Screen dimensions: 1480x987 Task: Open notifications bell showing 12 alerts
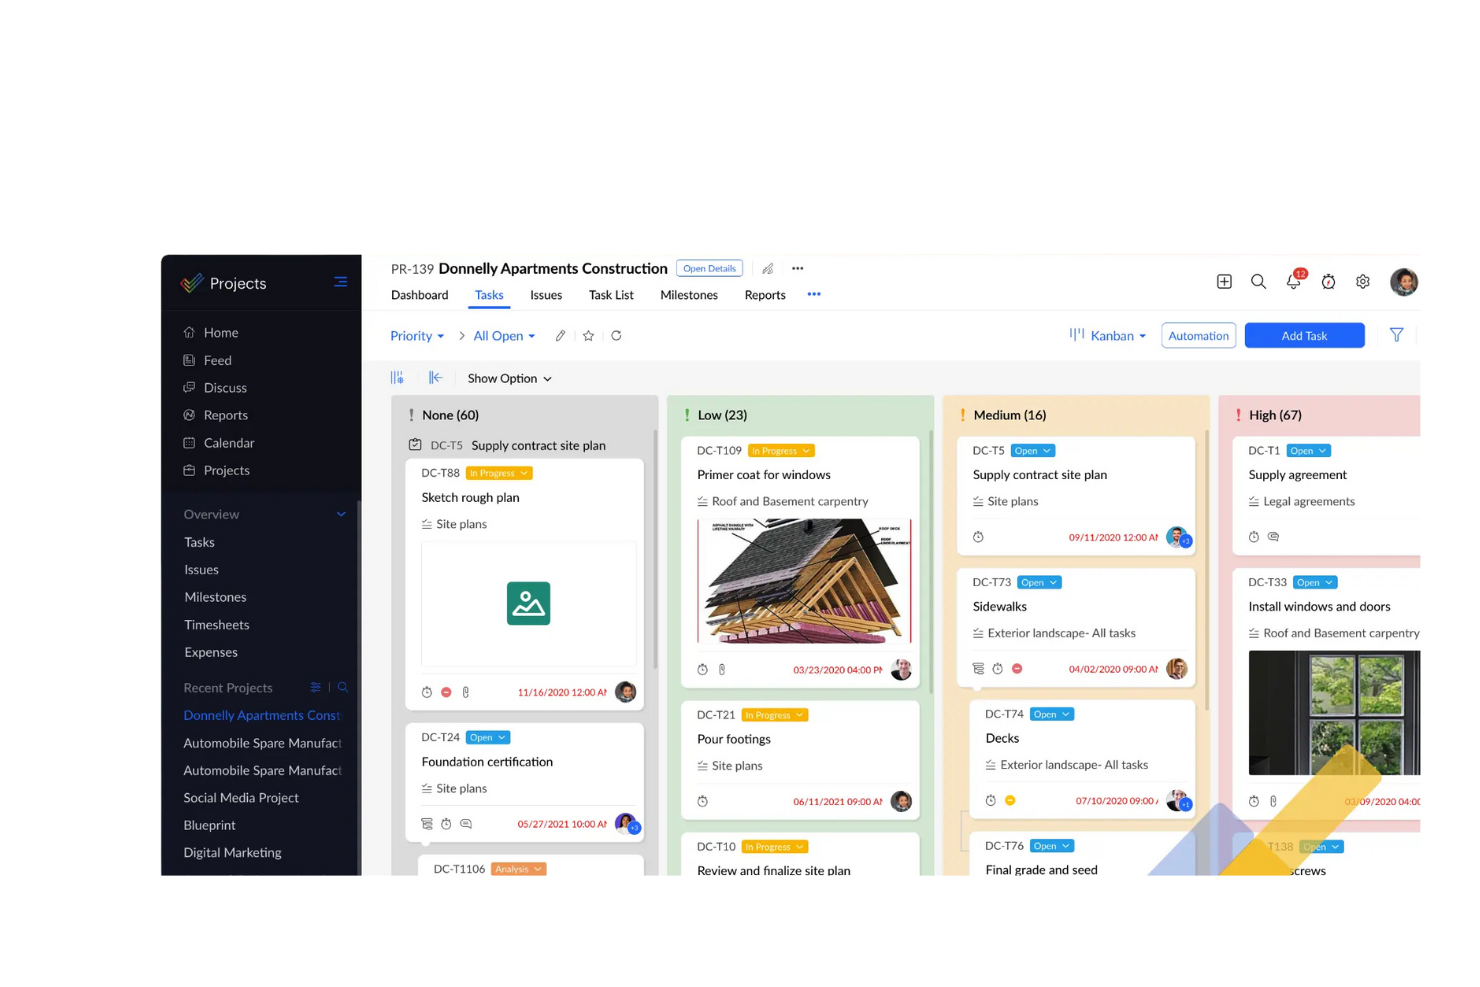pos(1293,282)
